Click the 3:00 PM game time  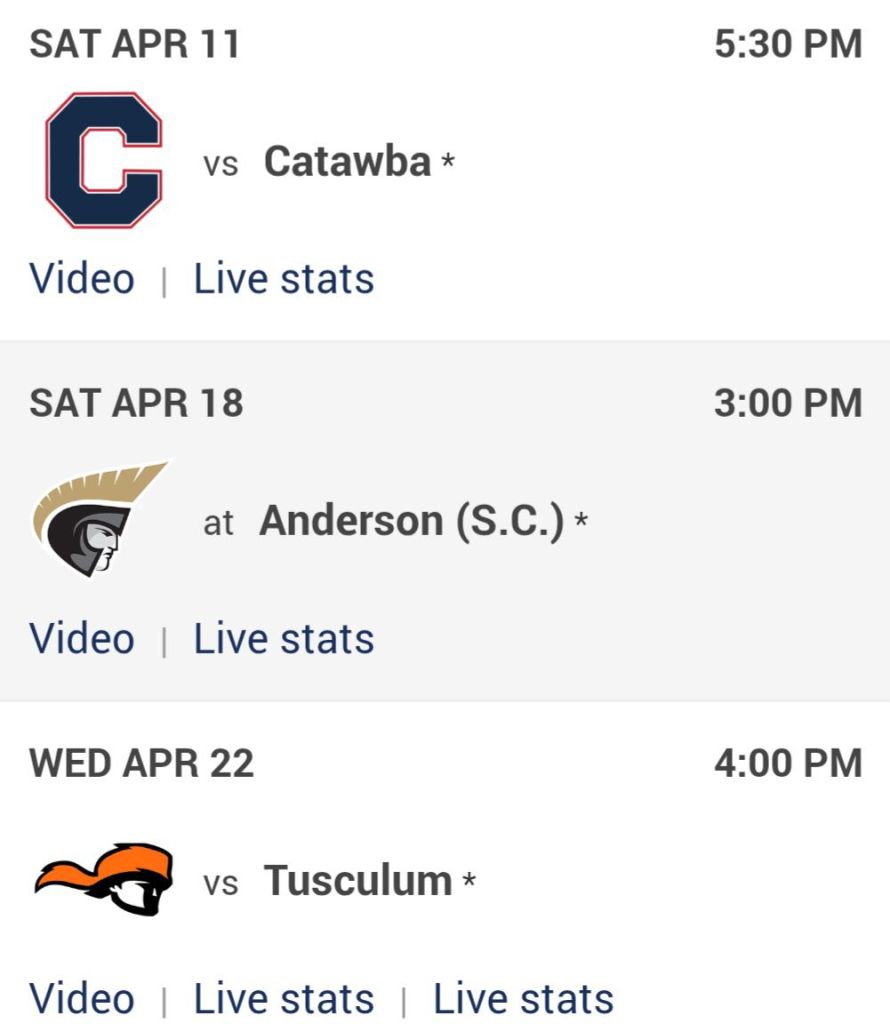tap(788, 403)
